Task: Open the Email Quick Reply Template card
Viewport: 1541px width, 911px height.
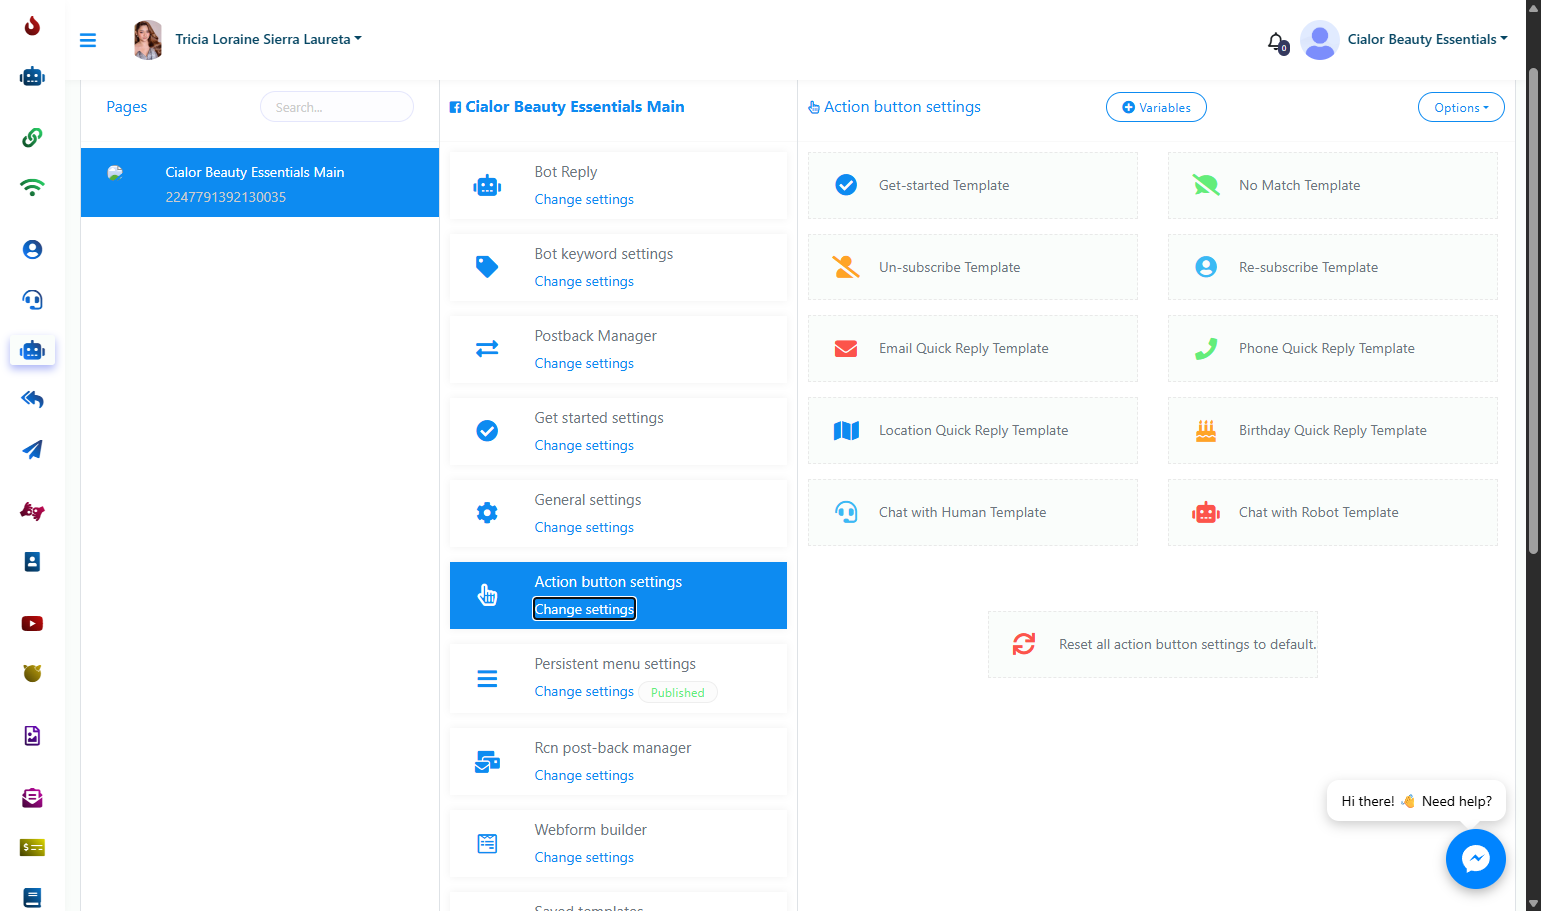Action: point(973,348)
